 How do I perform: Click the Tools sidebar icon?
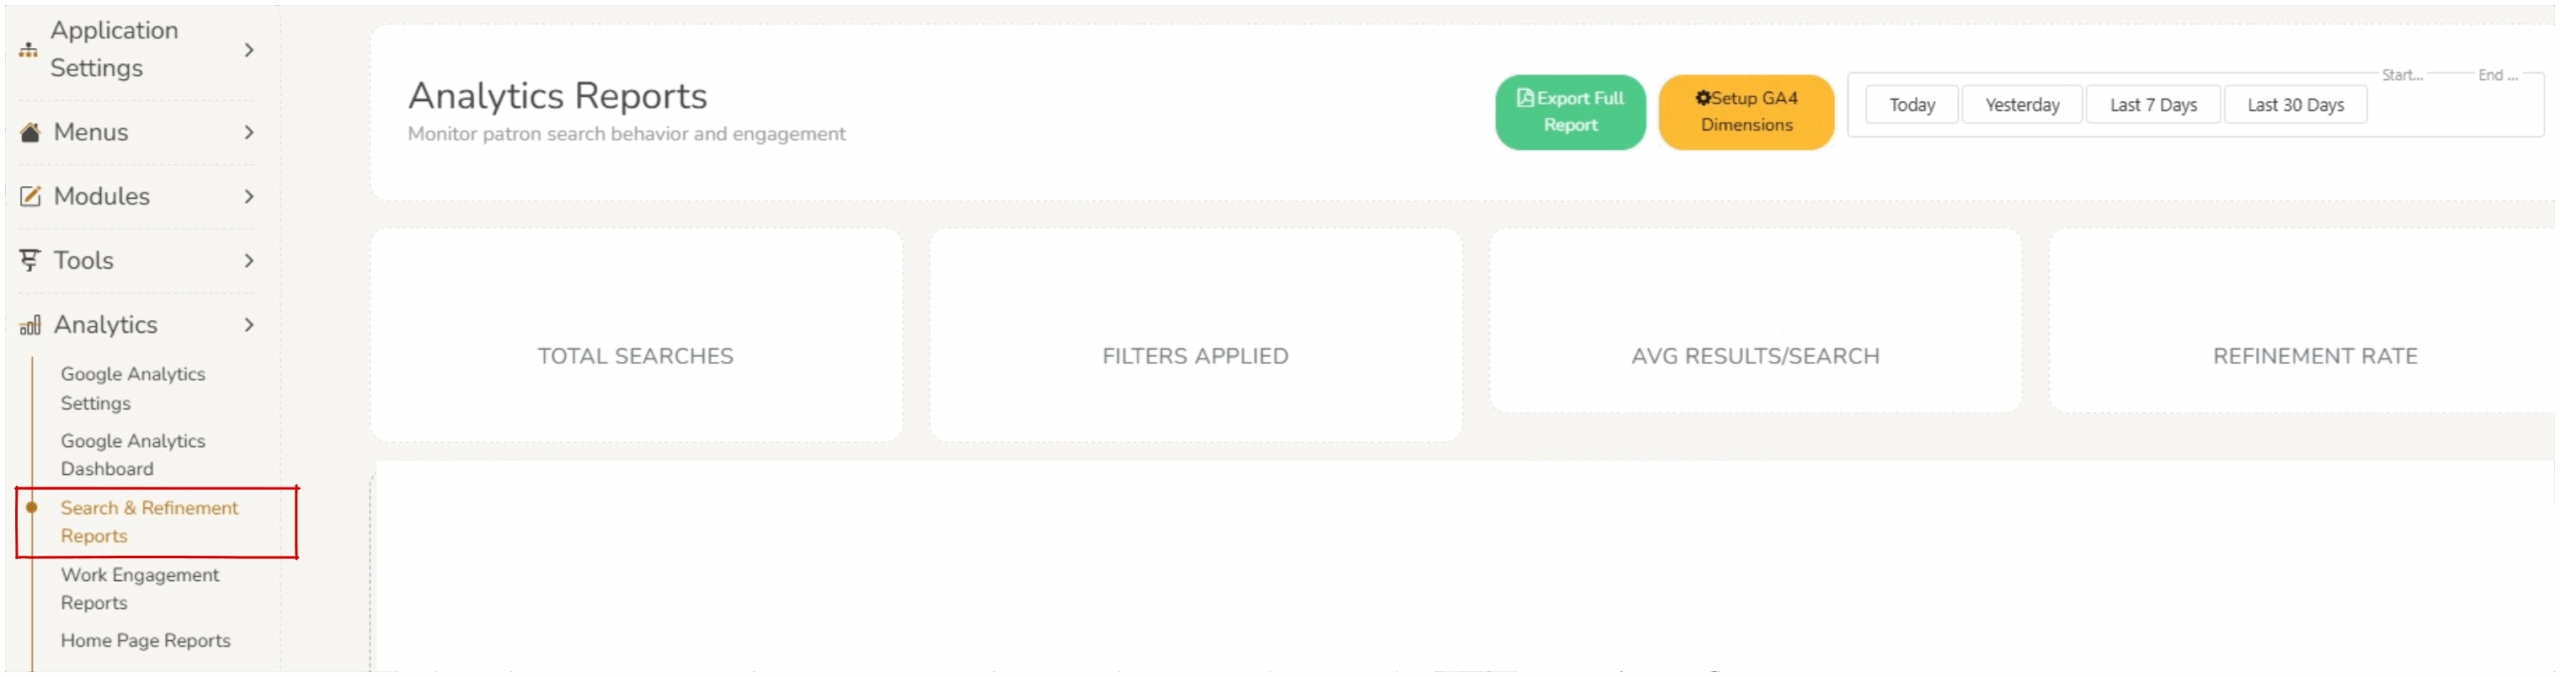pos(30,260)
